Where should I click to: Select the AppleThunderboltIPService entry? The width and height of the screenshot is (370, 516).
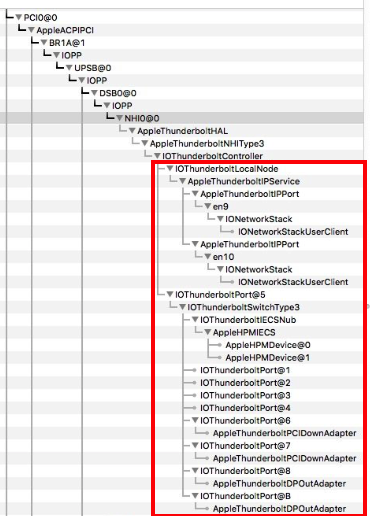tap(244, 181)
